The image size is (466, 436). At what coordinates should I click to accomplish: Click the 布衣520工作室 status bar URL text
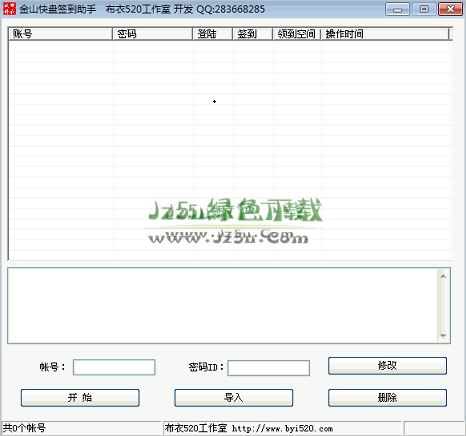pos(249,428)
